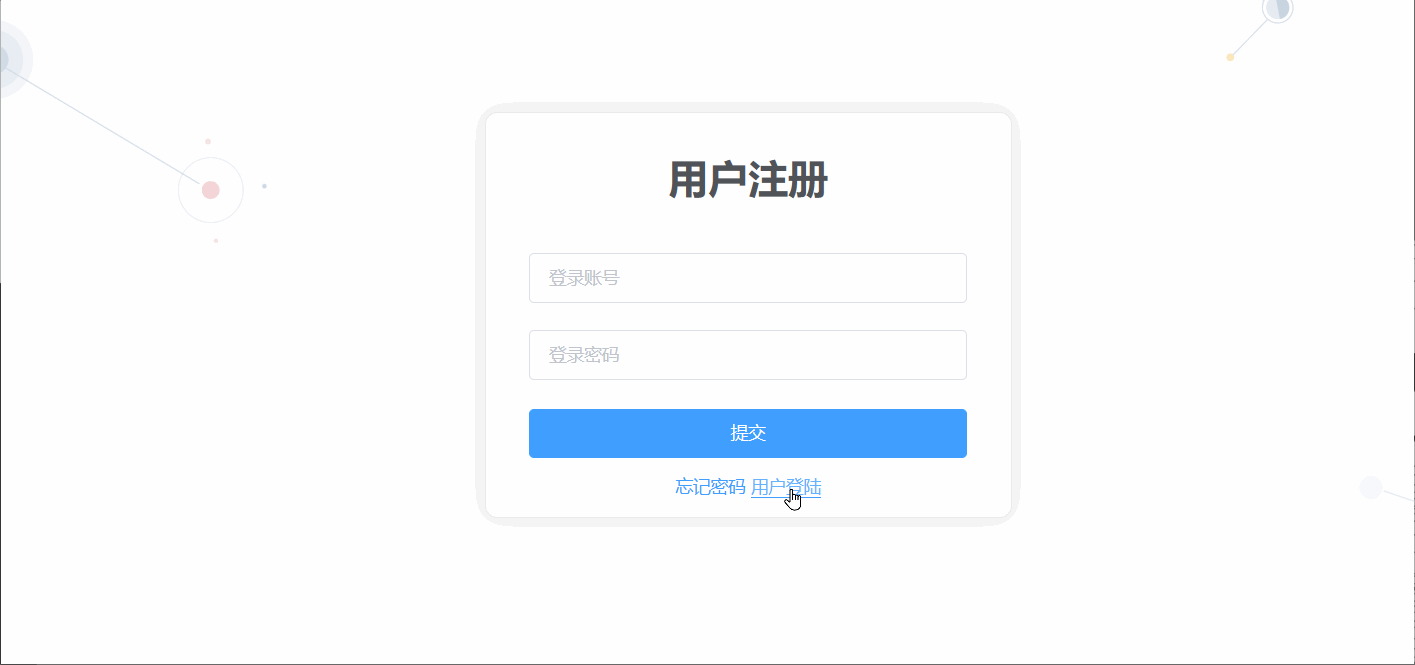Click the tiny pink dot above the pink circle
The height and width of the screenshot is (665, 1415).
point(208,141)
